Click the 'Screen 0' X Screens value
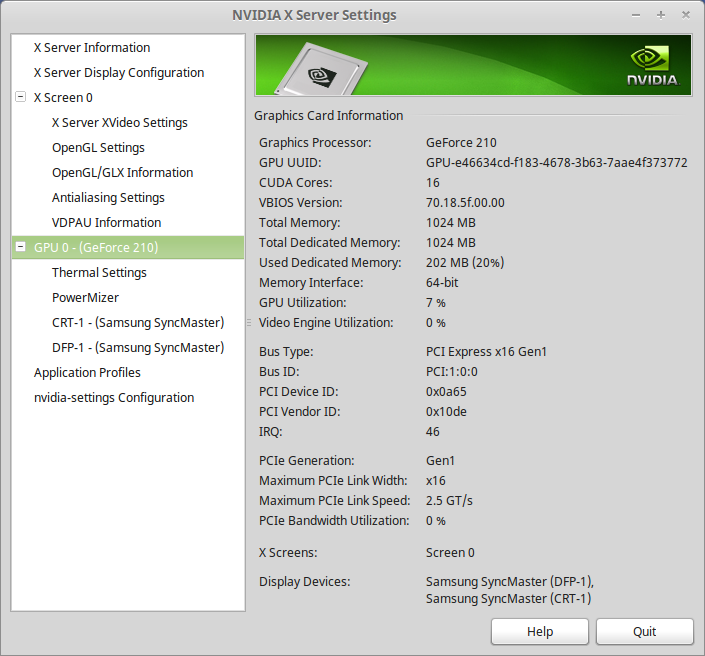This screenshot has width=705, height=656. point(450,553)
